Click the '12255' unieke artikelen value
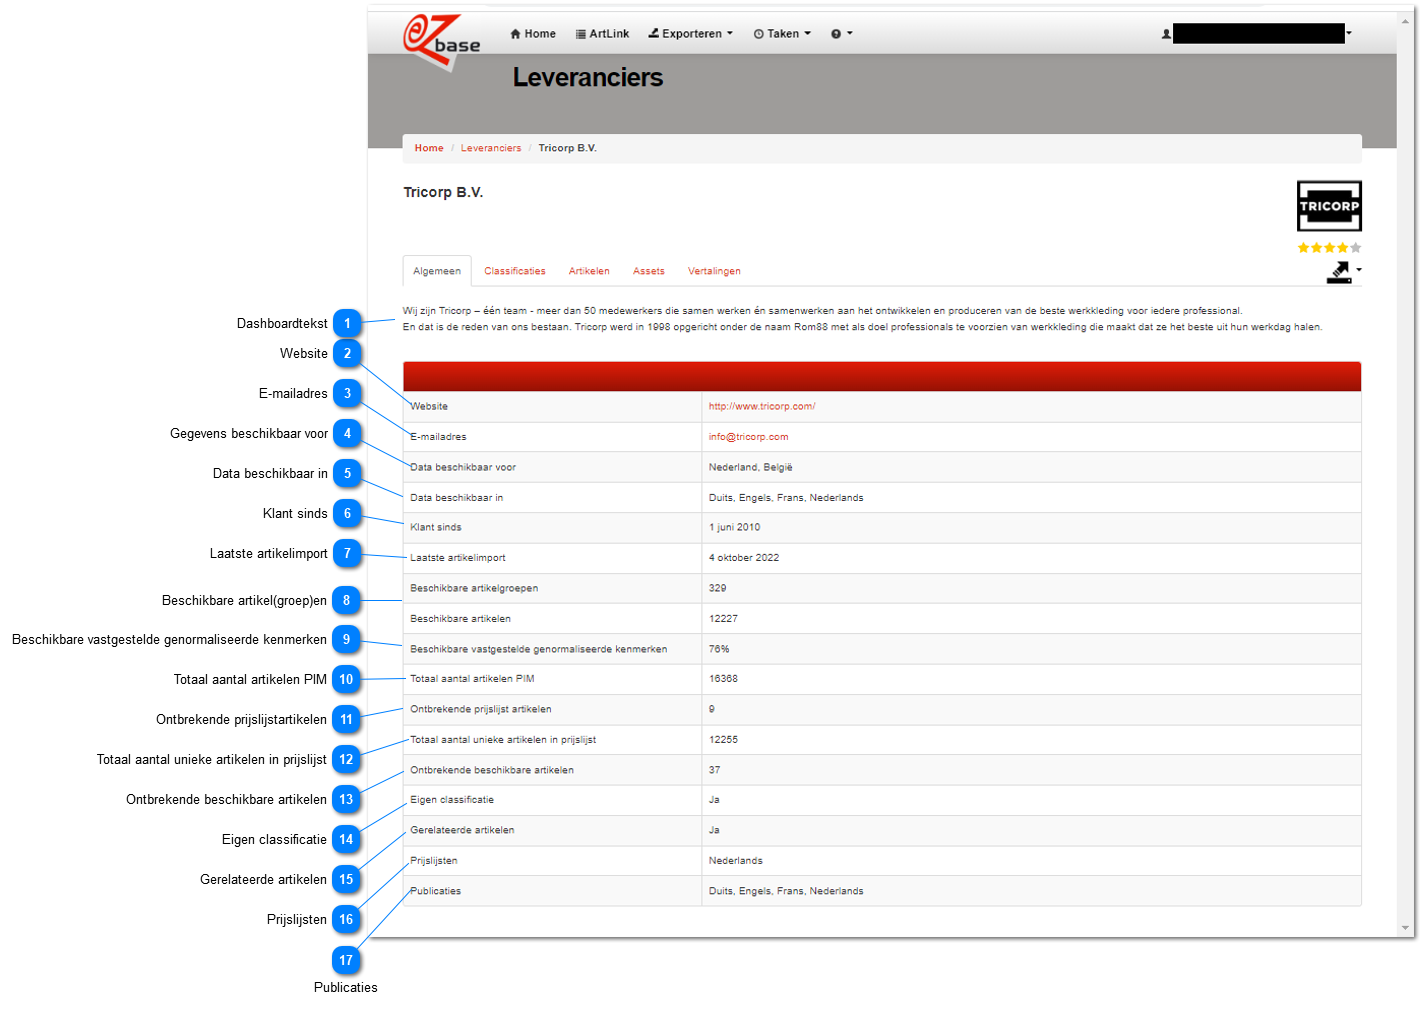1423x1011 pixels. point(723,740)
